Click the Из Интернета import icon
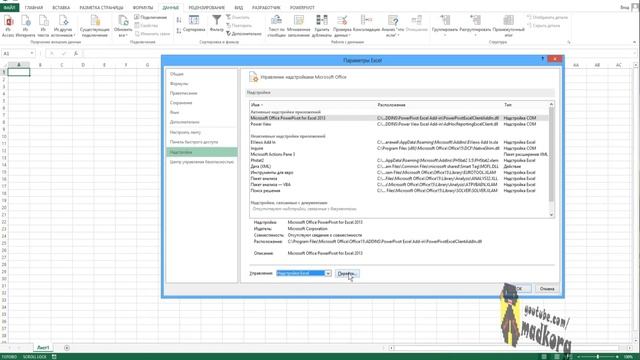 pyautogui.click(x=25, y=26)
